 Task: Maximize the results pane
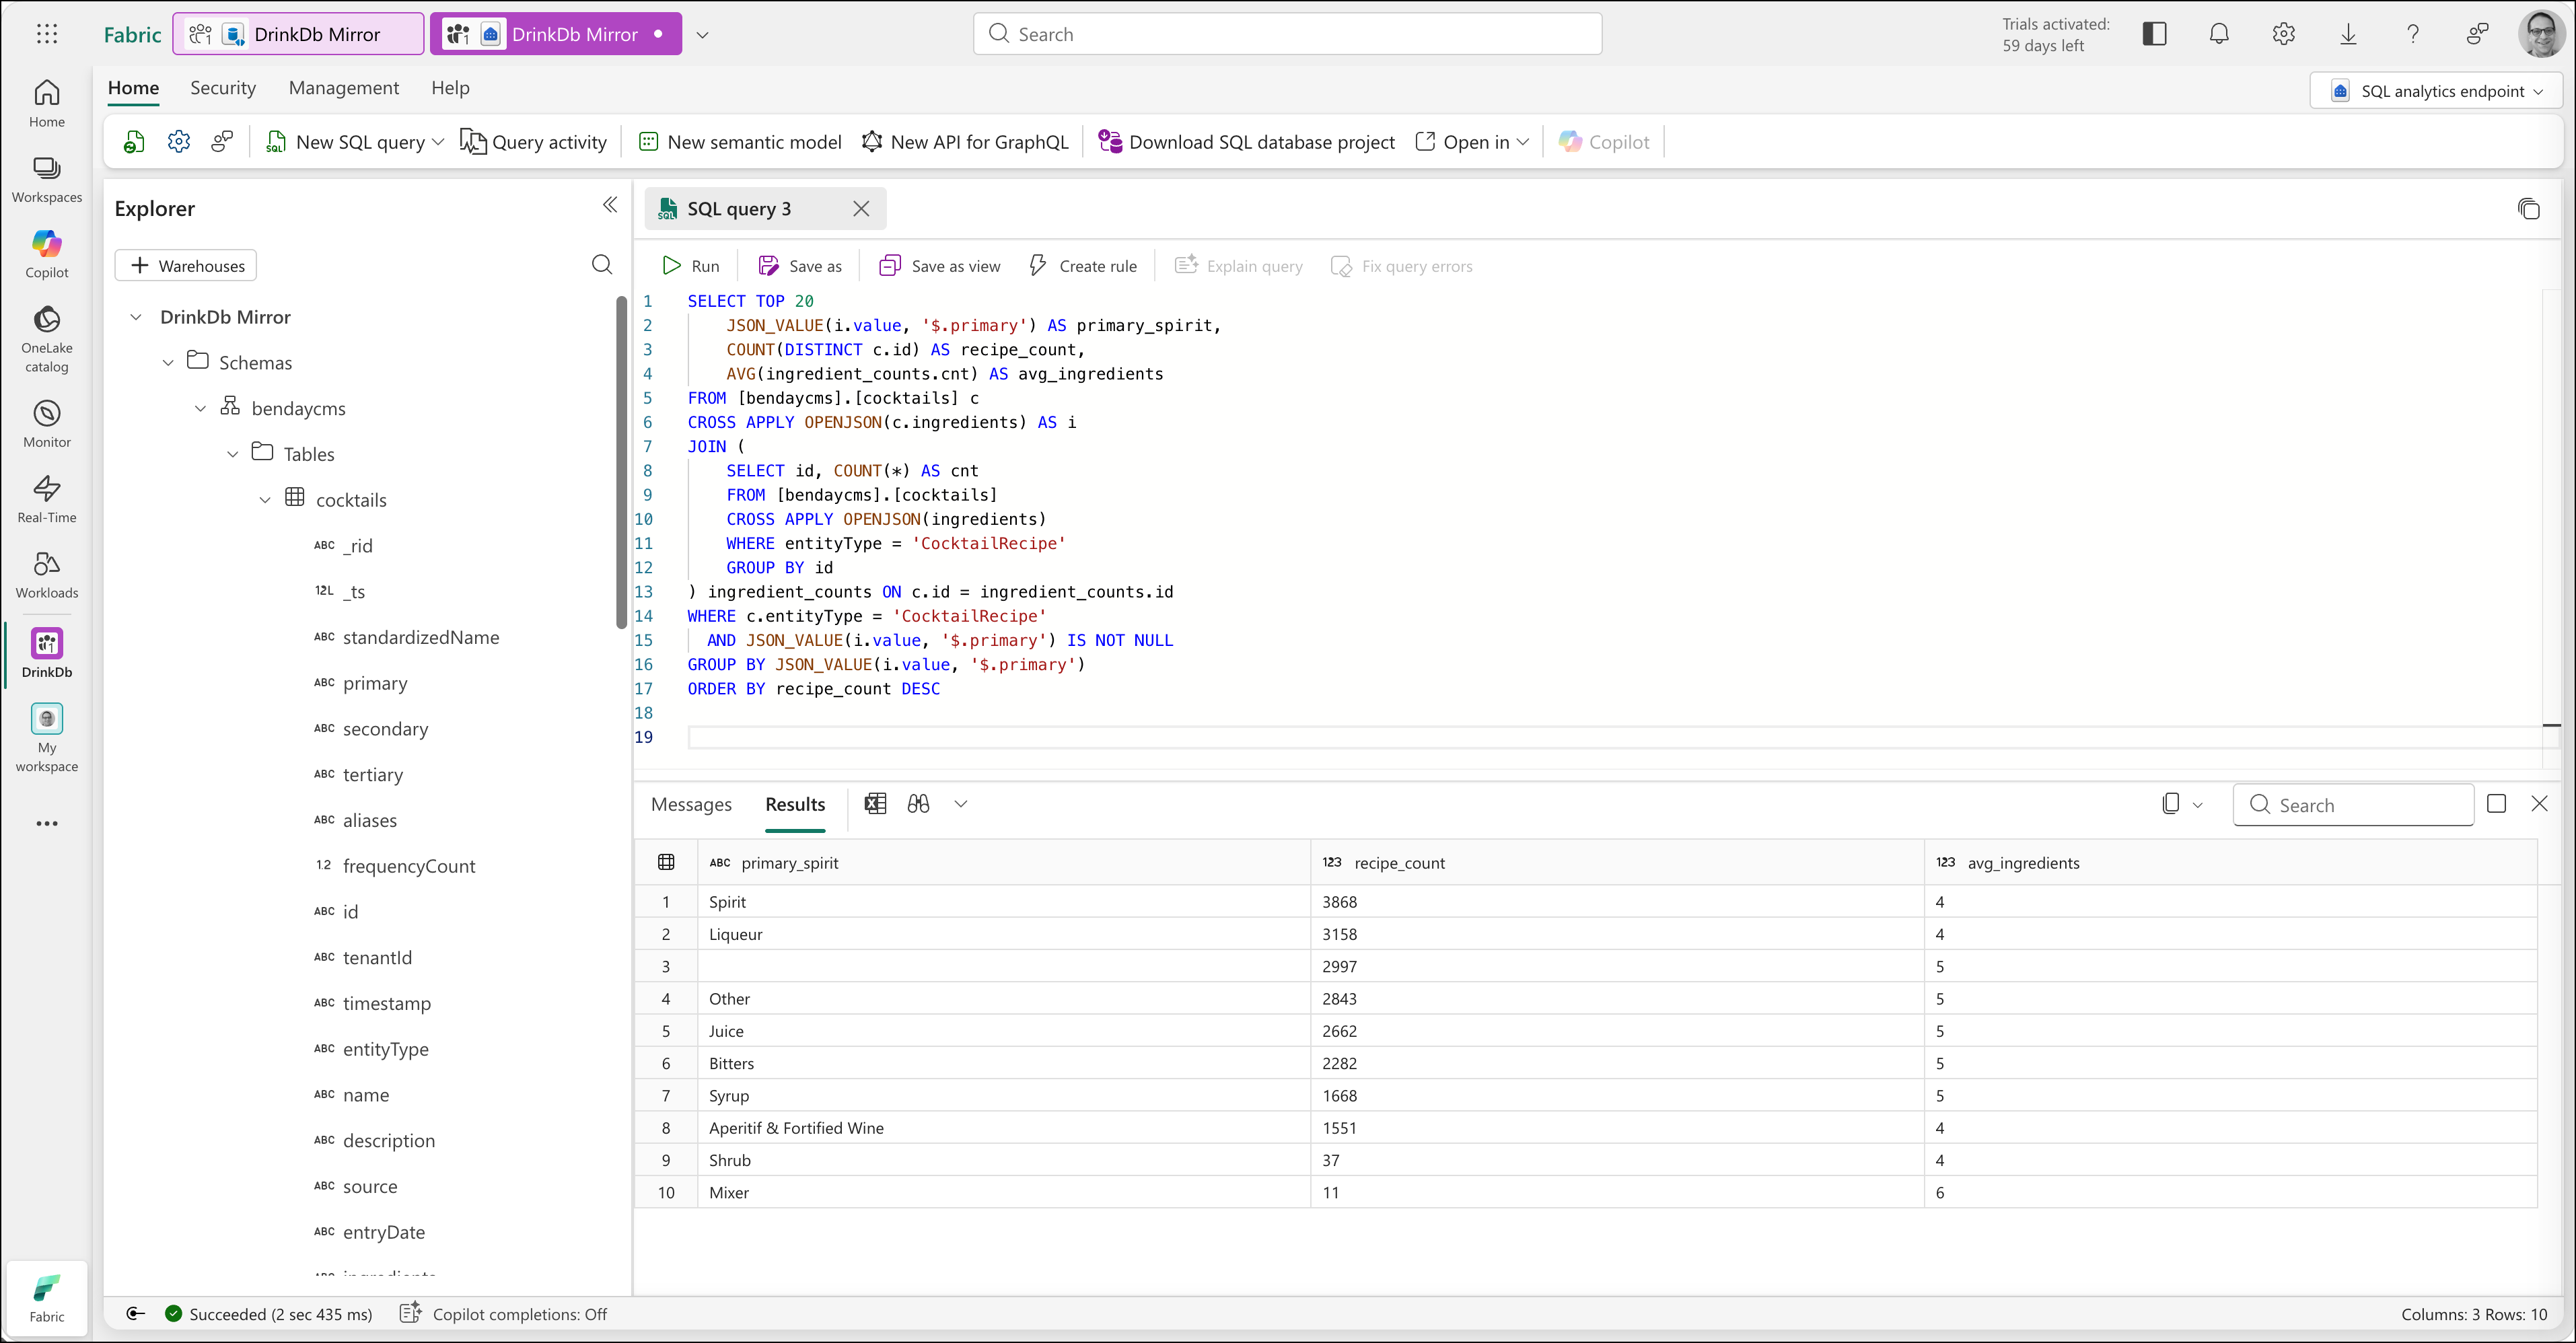[x=2496, y=804]
